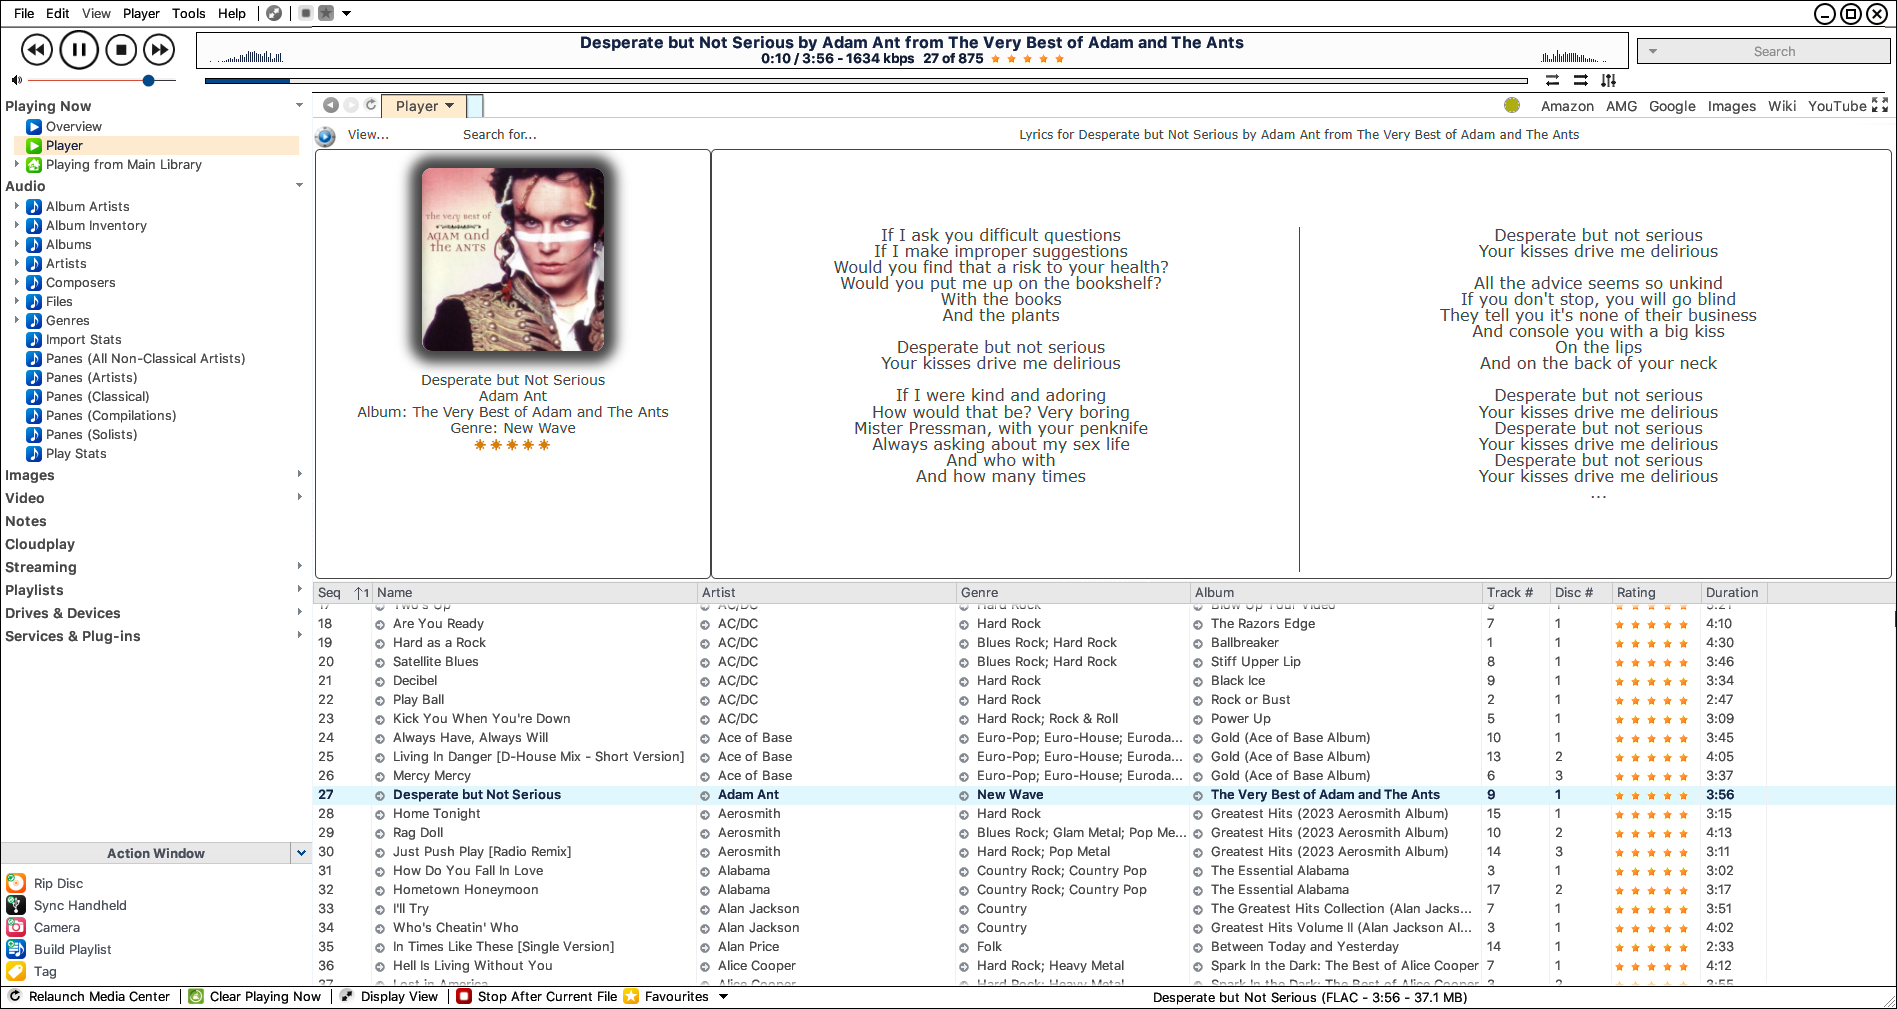Pause the current song
1897x1009 pixels.
tap(79, 49)
